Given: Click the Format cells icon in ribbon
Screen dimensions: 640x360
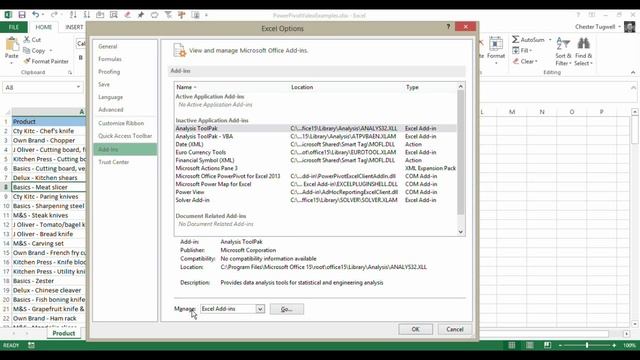Looking at the screenshot, I should [x=496, y=44].
